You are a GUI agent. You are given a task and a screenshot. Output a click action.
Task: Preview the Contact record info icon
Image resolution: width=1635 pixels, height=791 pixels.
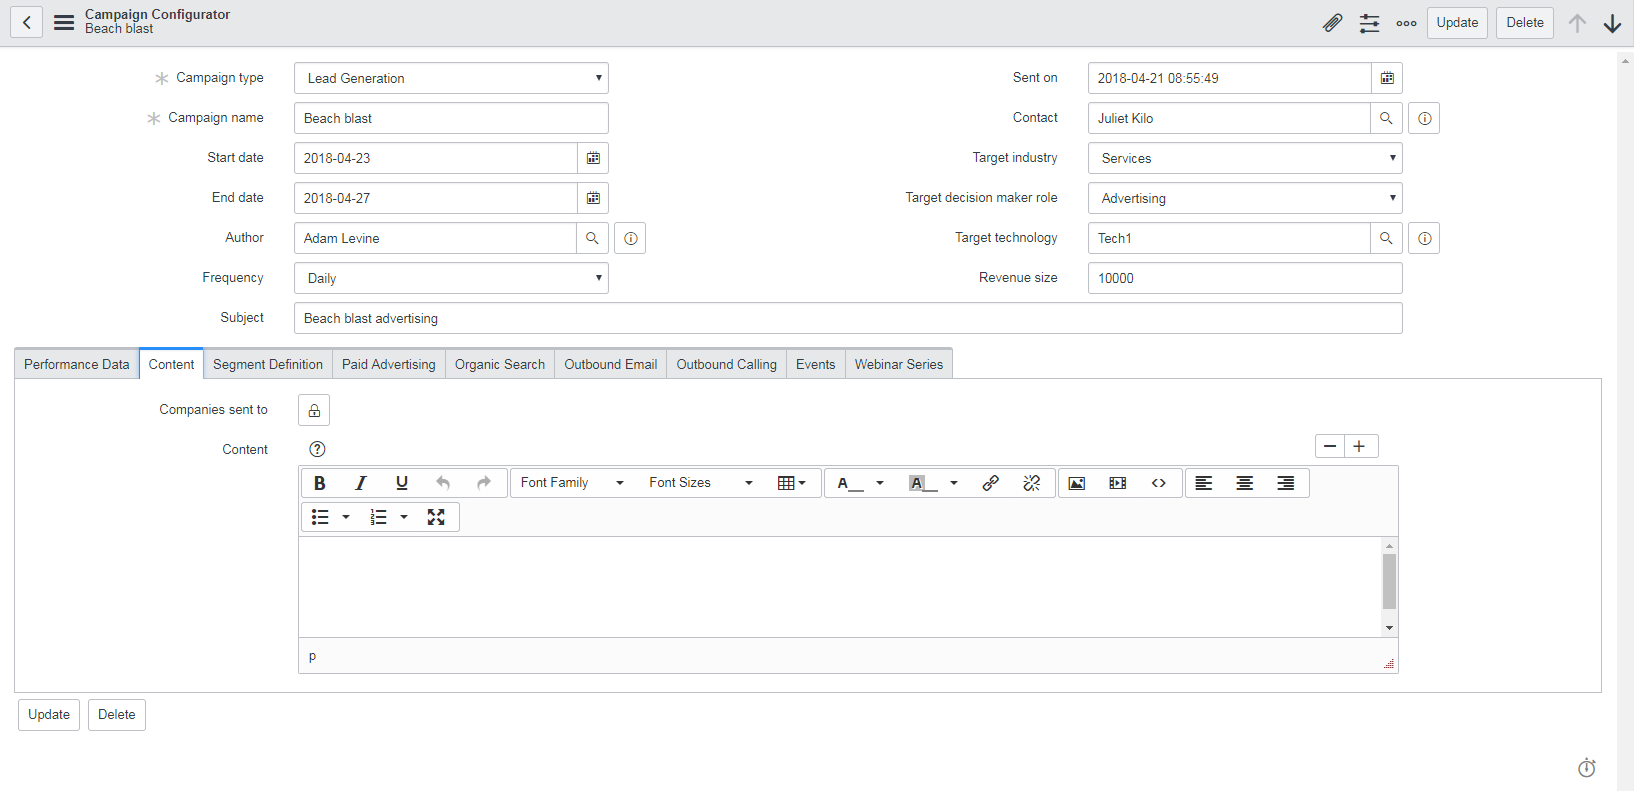(x=1424, y=118)
